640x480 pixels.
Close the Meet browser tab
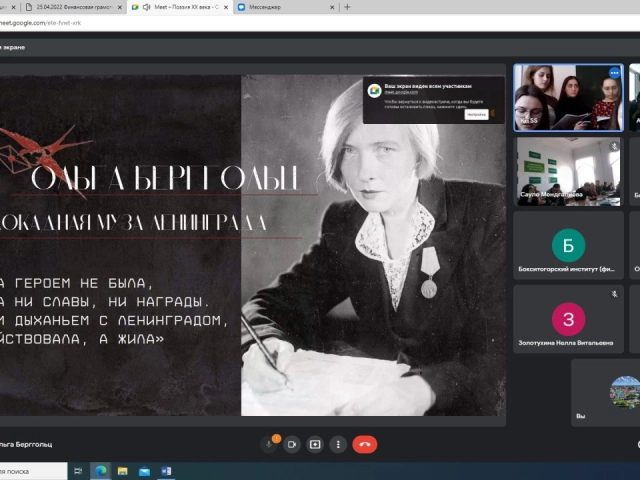[x=226, y=7]
